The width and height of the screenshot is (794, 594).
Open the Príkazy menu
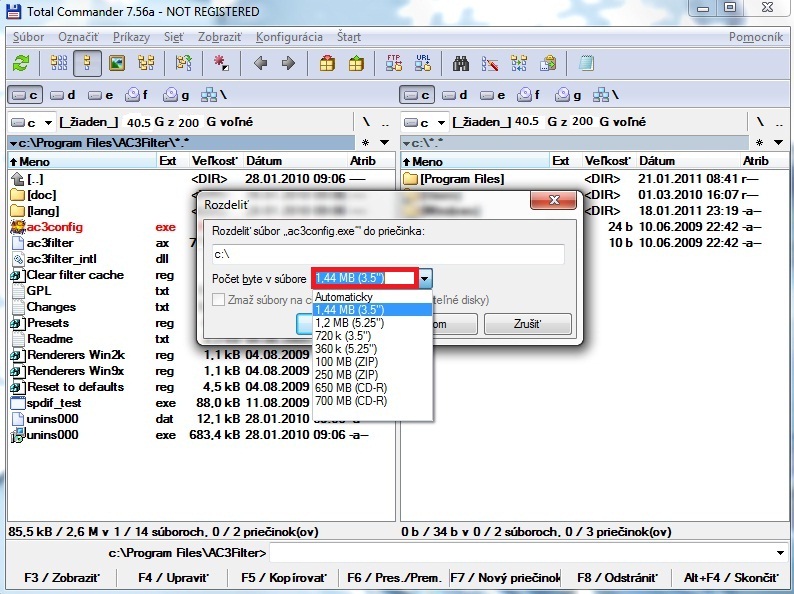pos(131,37)
